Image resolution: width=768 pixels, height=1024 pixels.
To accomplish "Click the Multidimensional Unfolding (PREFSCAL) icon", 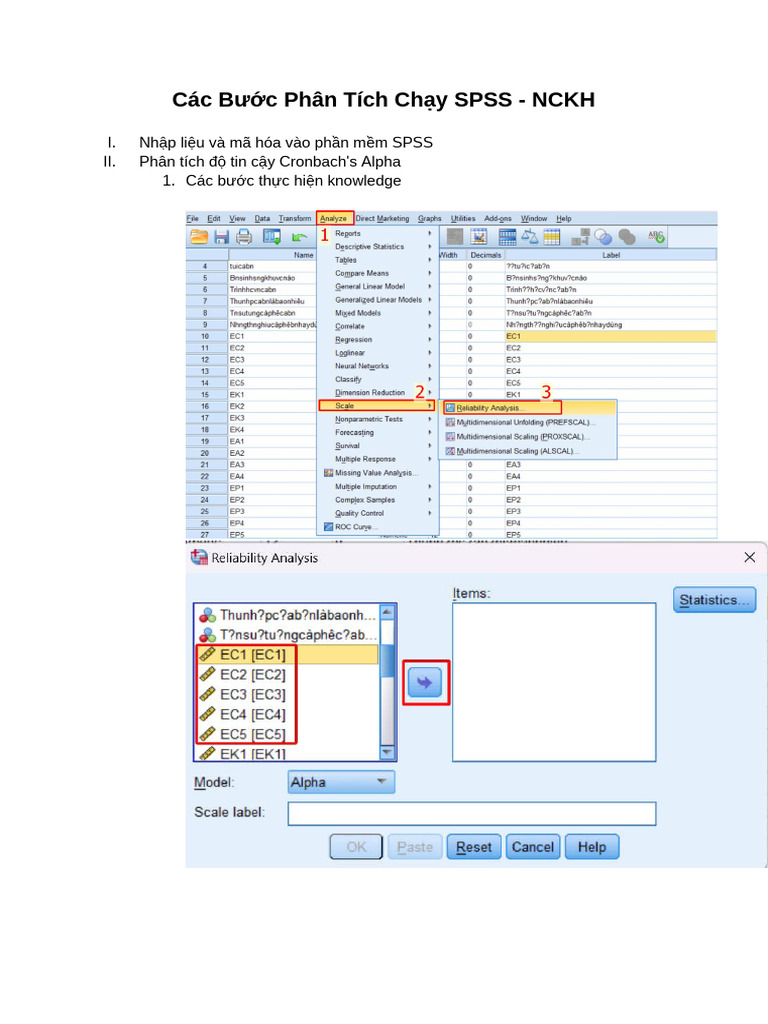I will click(x=450, y=423).
